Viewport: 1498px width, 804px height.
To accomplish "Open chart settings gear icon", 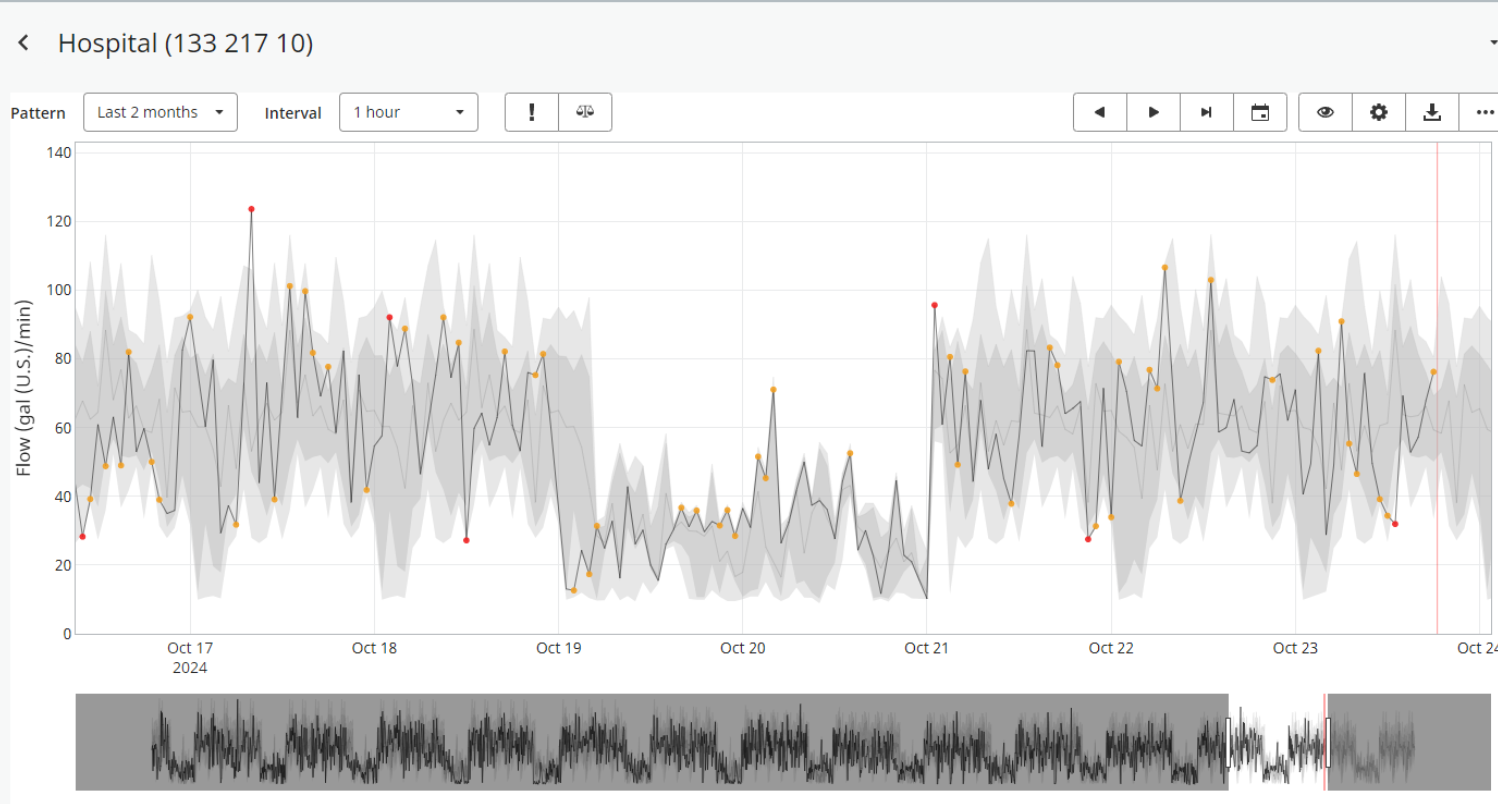I will point(1379,112).
